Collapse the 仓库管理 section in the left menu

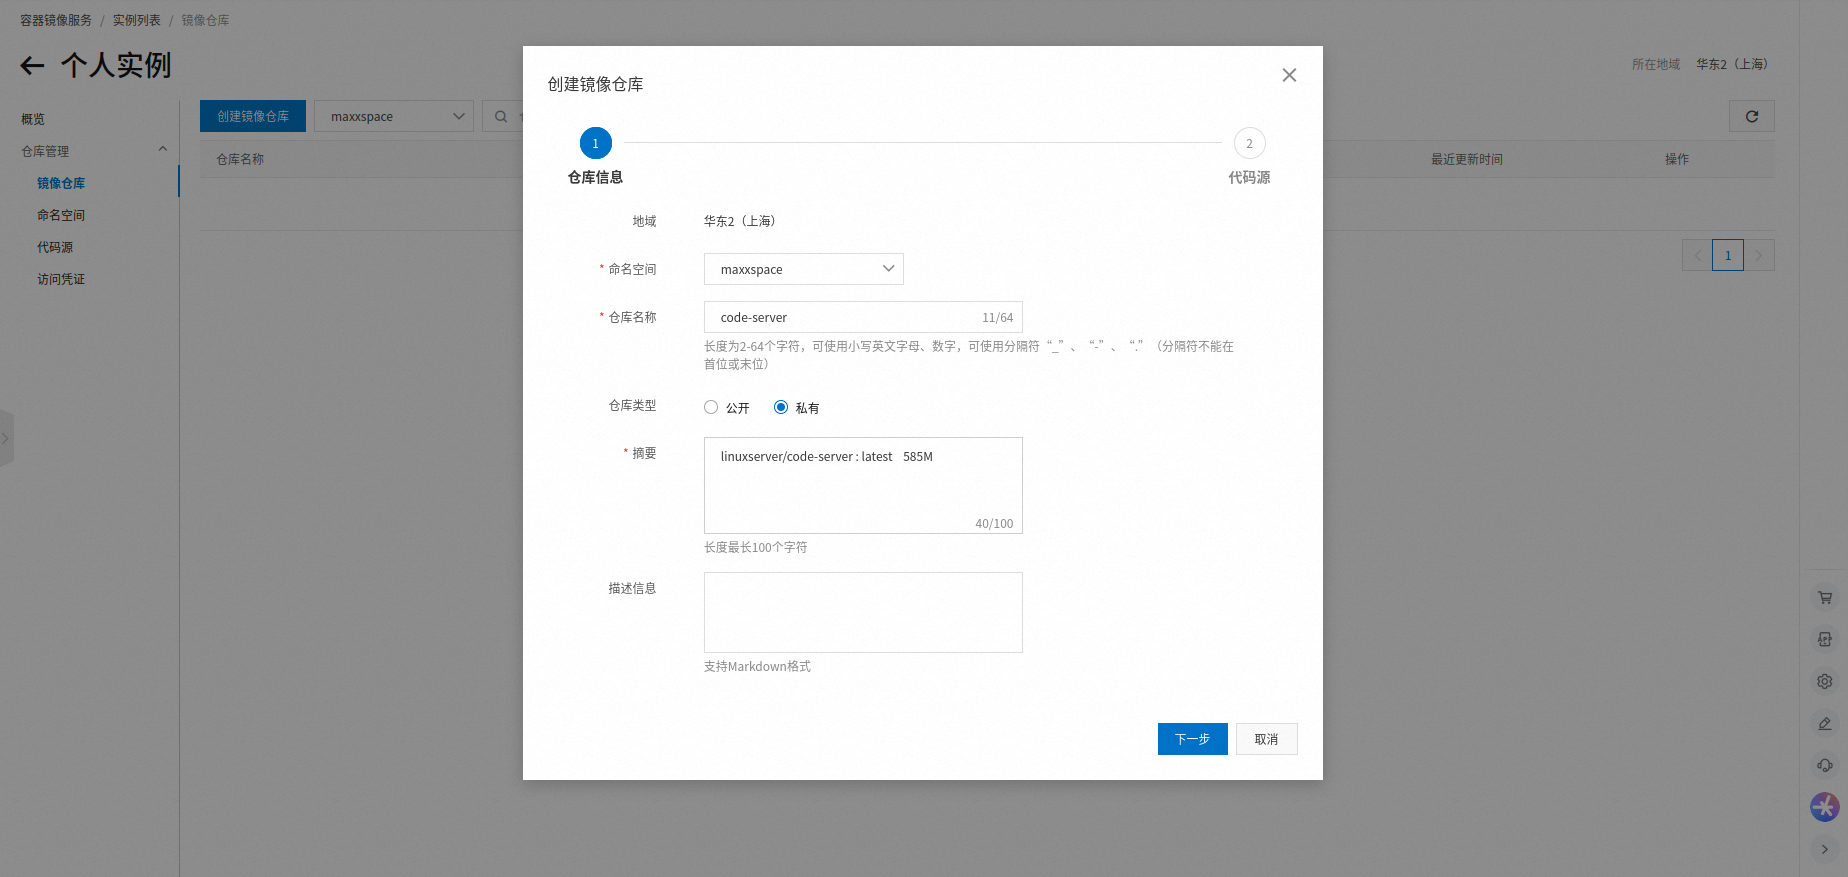click(x=163, y=150)
